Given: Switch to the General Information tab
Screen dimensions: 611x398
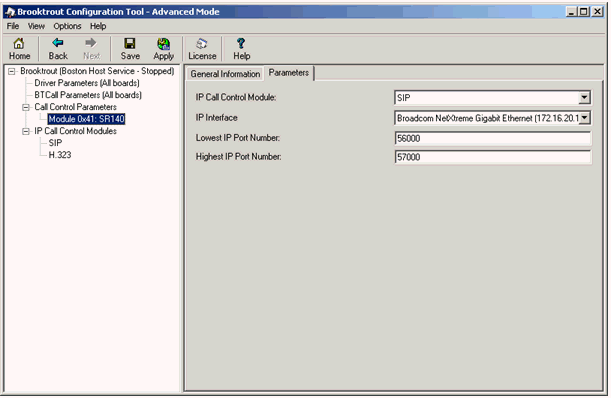Looking at the screenshot, I should (x=225, y=74).
